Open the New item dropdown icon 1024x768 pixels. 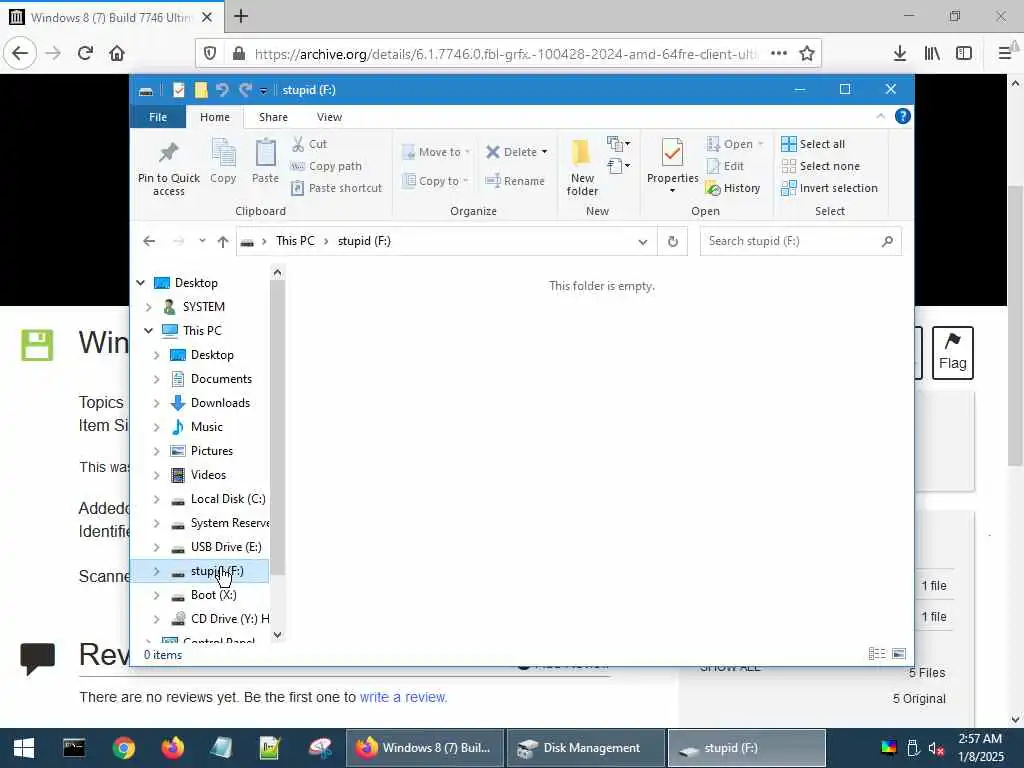click(x=618, y=143)
